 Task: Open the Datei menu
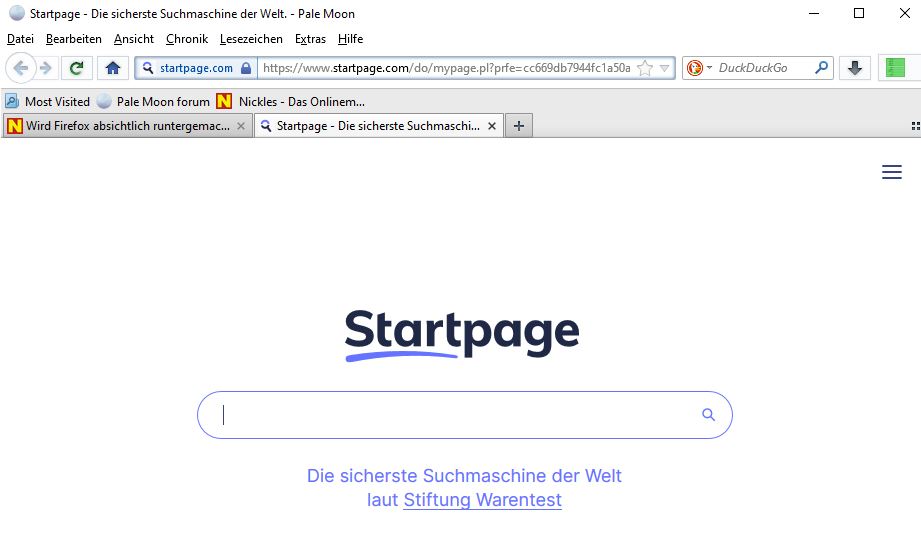(20, 39)
